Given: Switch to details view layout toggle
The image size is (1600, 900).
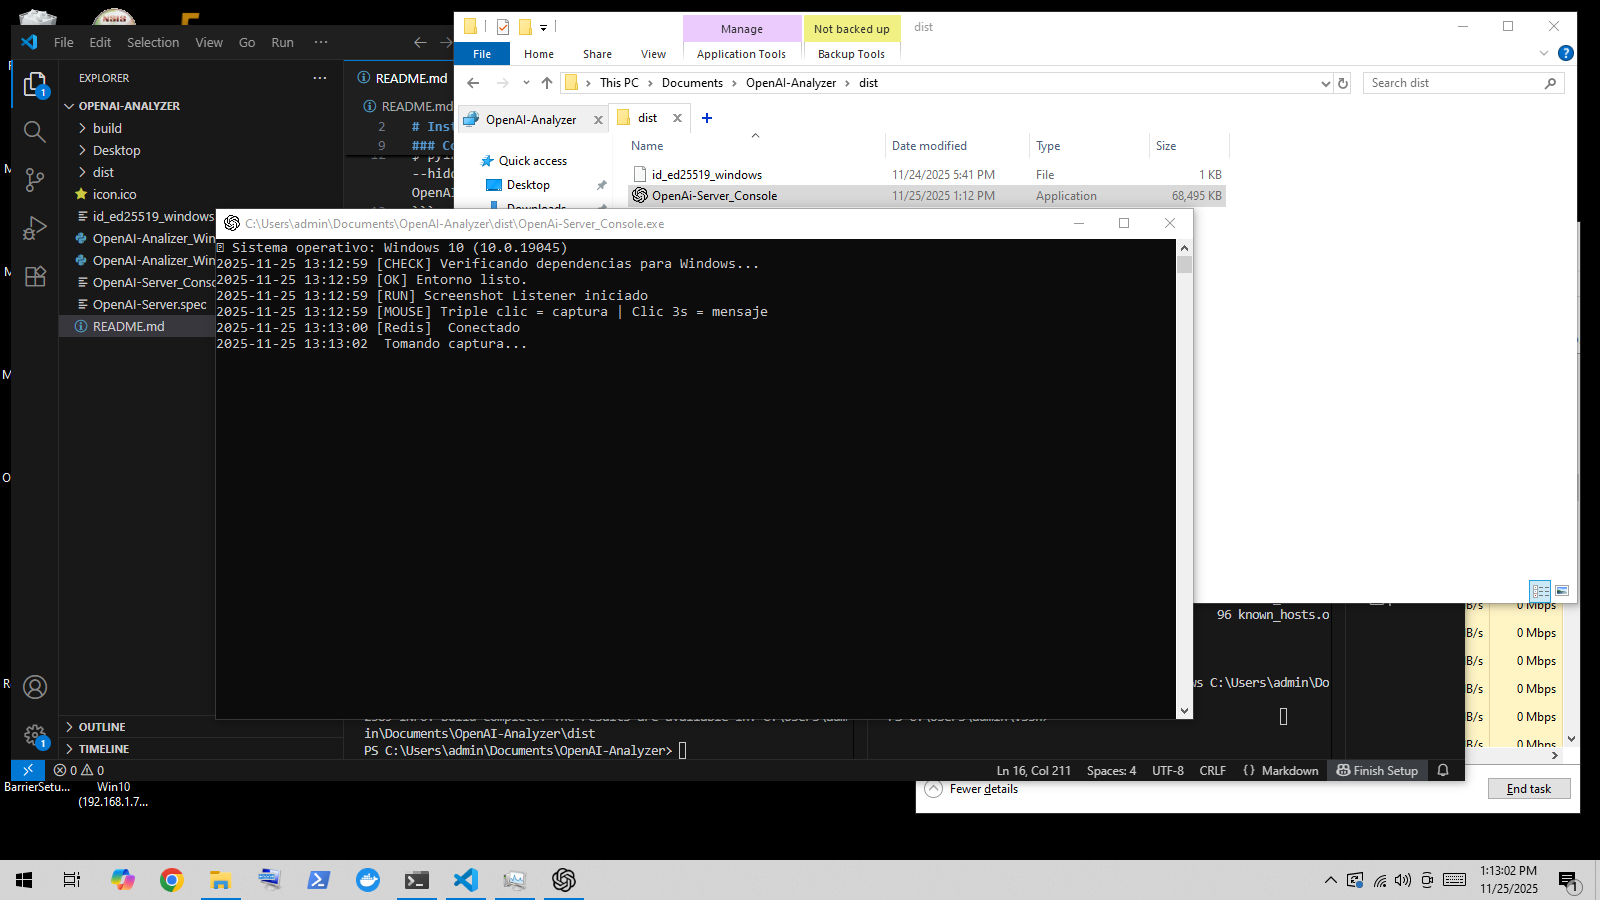Looking at the screenshot, I should 1540,591.
